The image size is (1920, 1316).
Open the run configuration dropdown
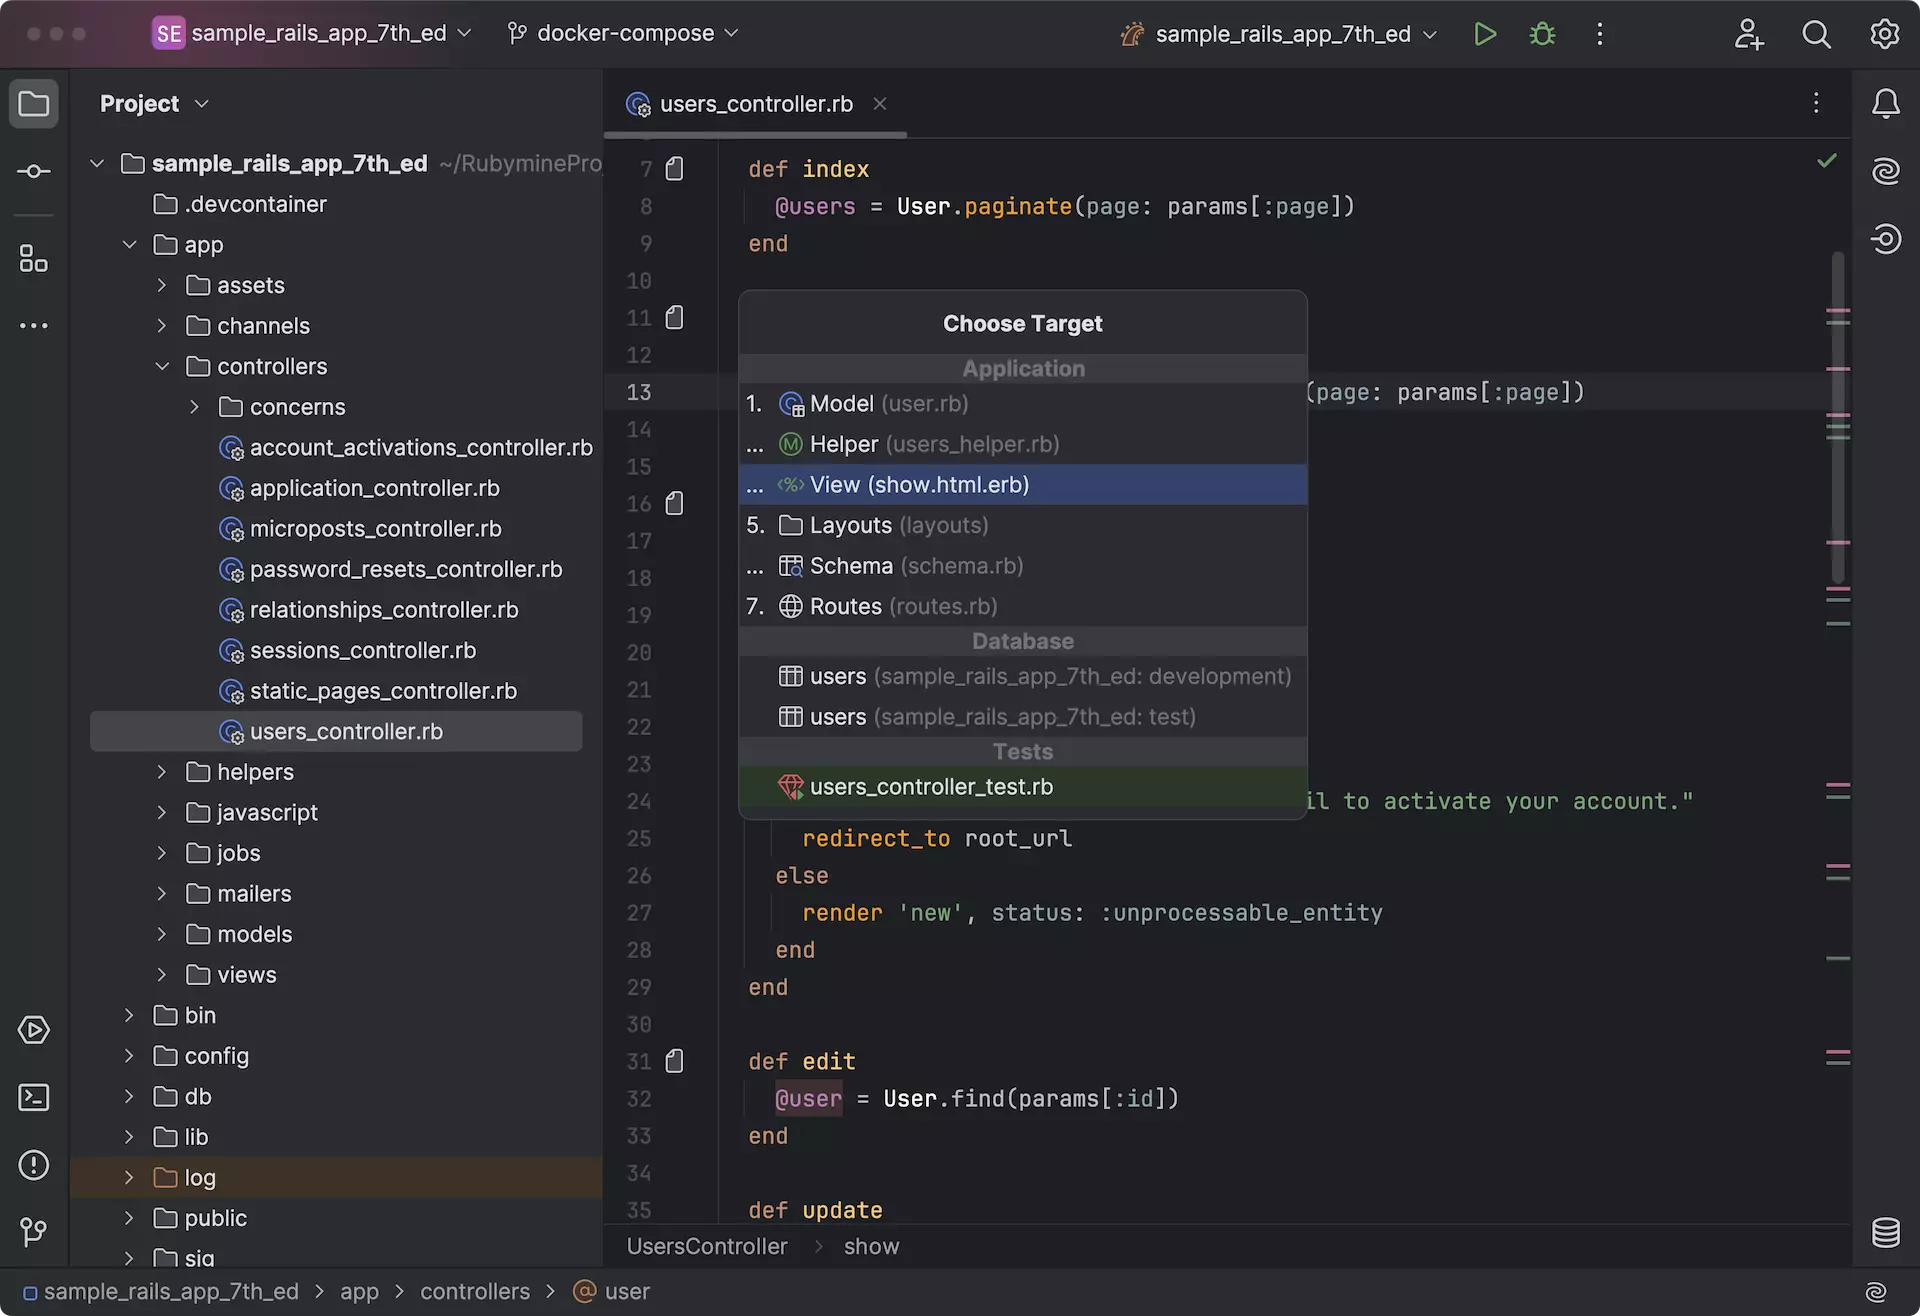(1282, 34)
